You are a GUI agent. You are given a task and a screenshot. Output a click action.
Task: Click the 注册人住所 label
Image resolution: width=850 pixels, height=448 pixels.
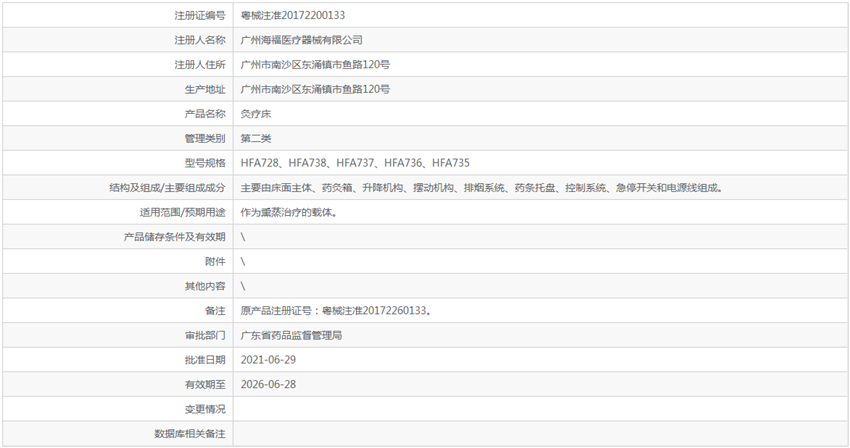tap(199, 65)
